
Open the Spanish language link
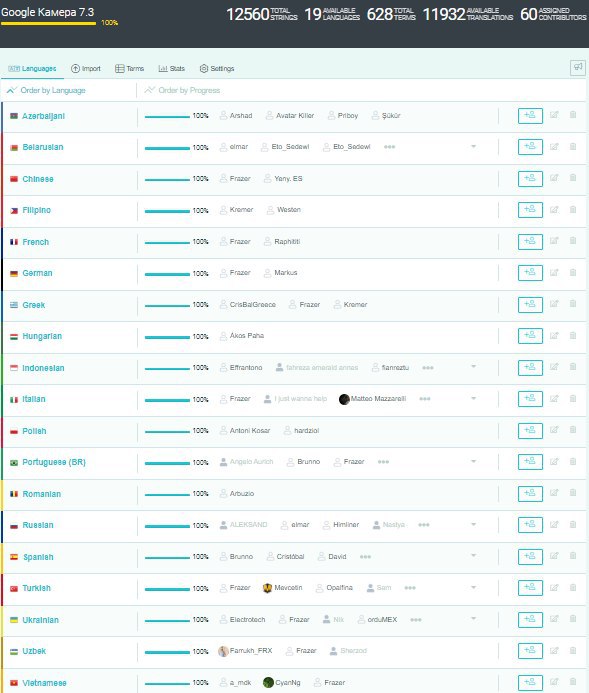(38, 557)
